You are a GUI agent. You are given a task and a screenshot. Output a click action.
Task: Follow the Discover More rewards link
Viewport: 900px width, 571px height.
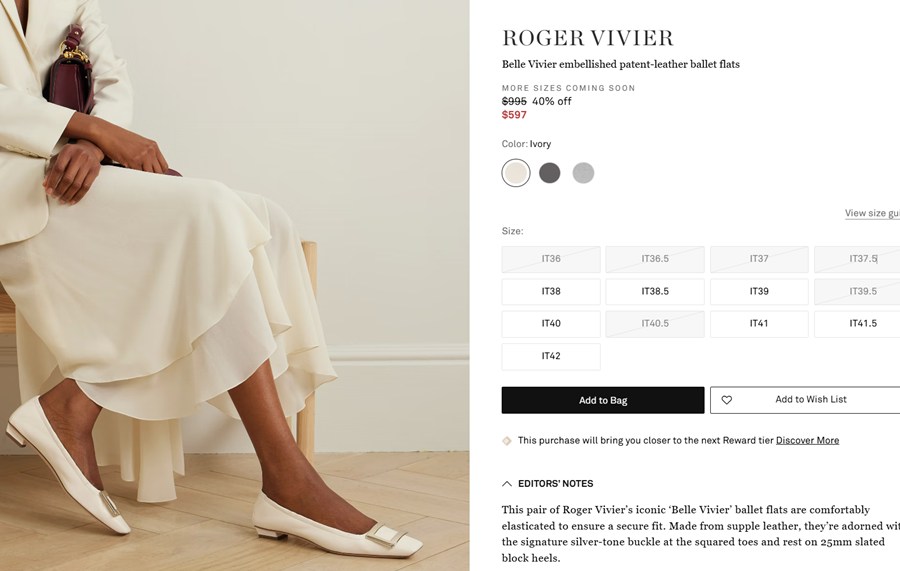pos(807,441)
